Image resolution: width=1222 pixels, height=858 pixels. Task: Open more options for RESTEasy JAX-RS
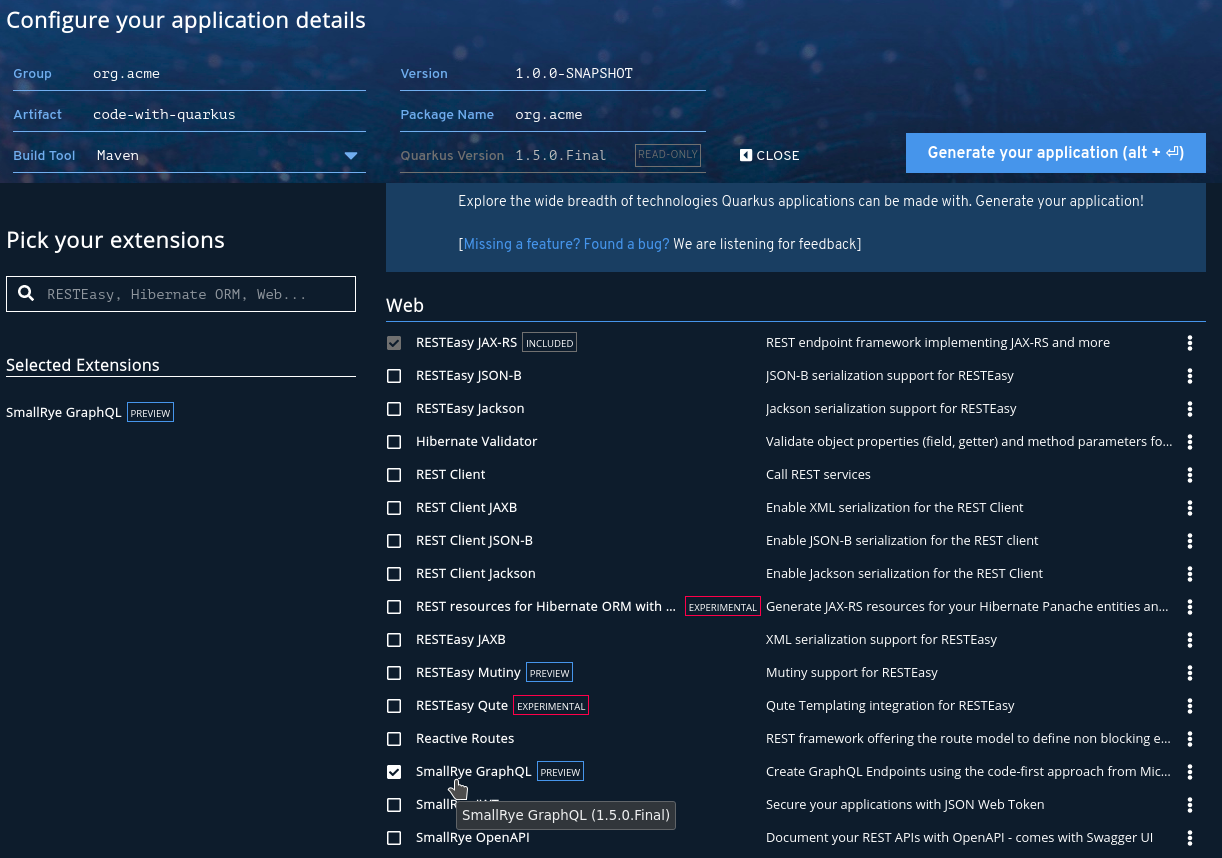[1189, 343]
